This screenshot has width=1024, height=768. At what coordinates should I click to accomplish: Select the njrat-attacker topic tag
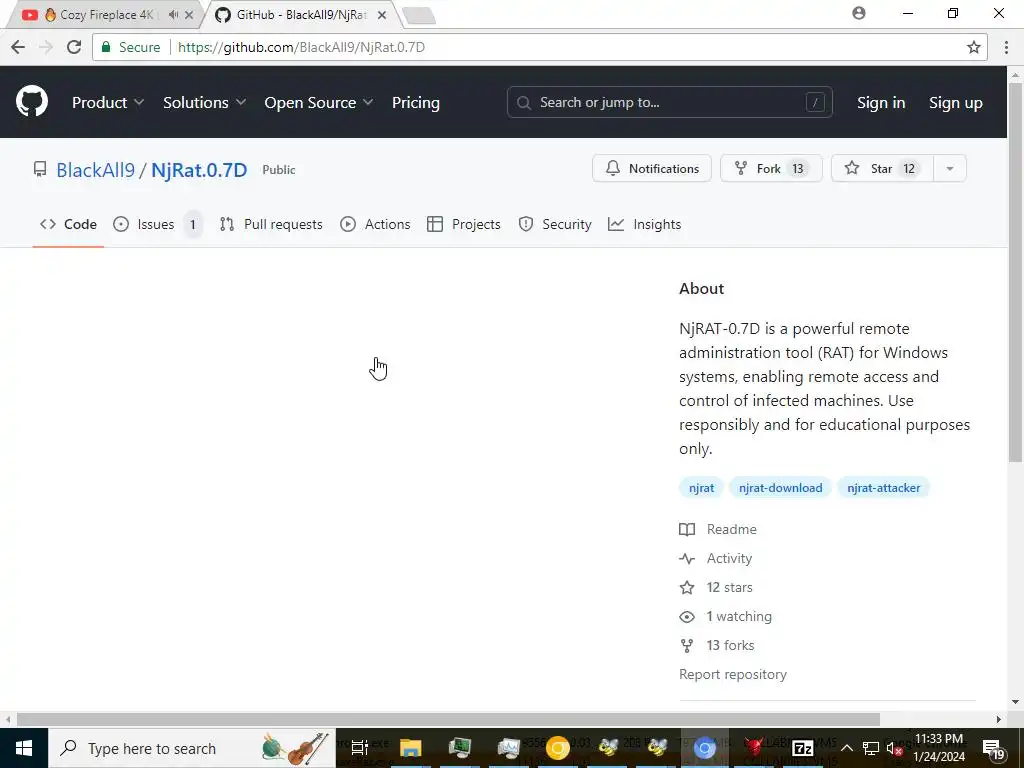coord(884,488)
